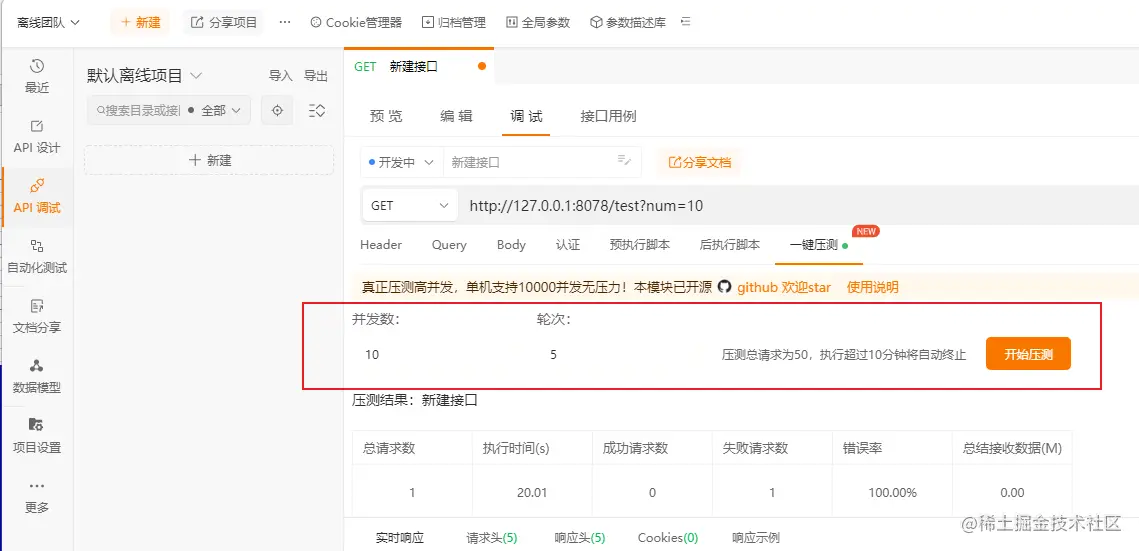Click the description icon in 新建接口 name field
The image size is (1139, 551).
point(623,160)
